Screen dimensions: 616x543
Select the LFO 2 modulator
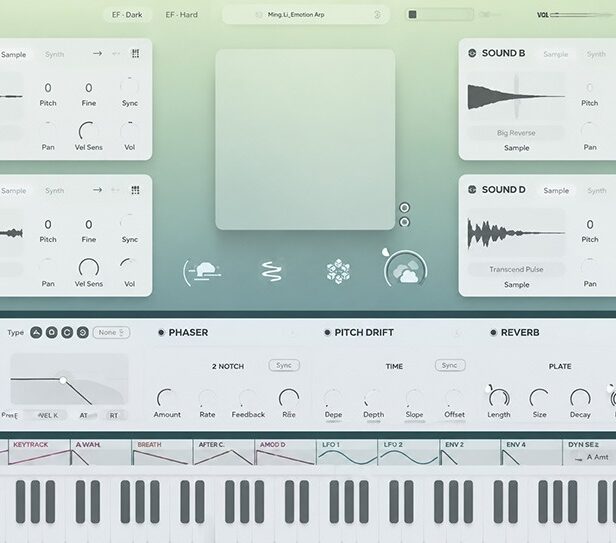tap(409, 452)
